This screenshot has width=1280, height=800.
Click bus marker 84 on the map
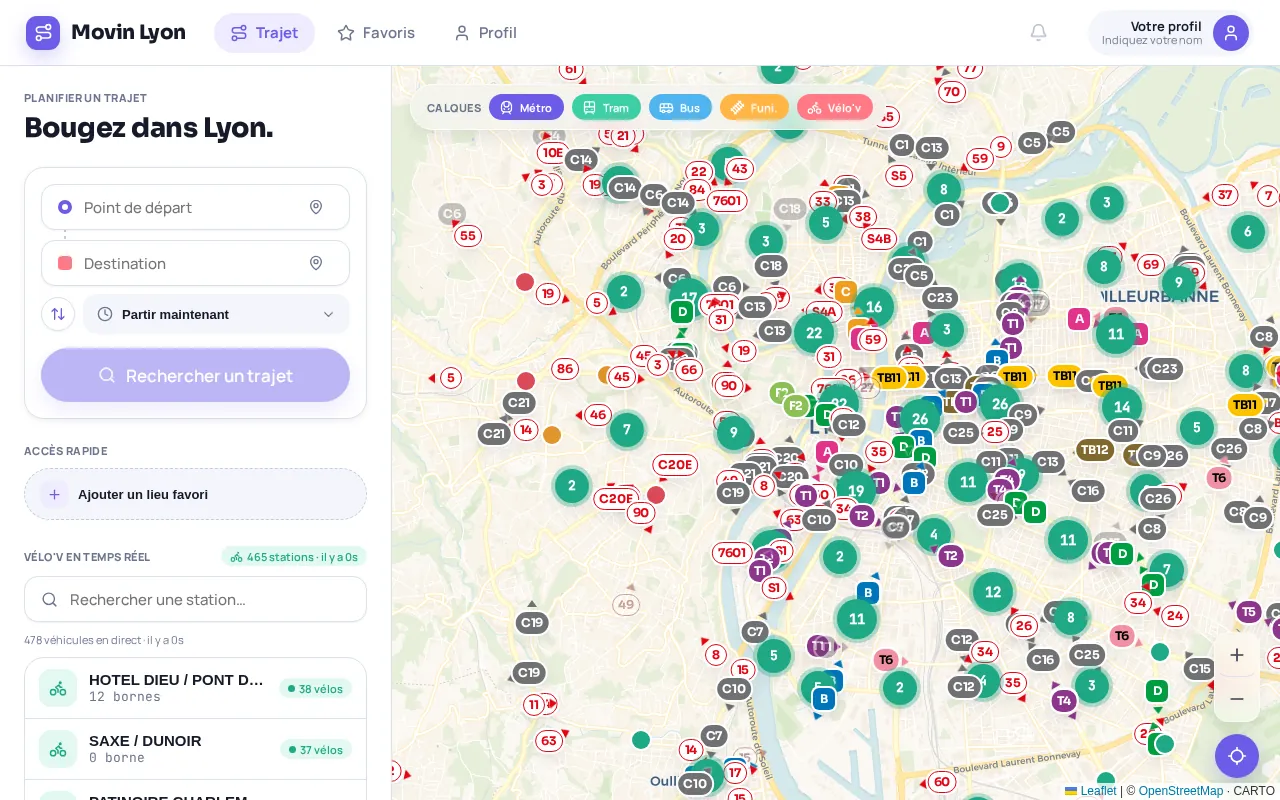(x=697, y=189)
